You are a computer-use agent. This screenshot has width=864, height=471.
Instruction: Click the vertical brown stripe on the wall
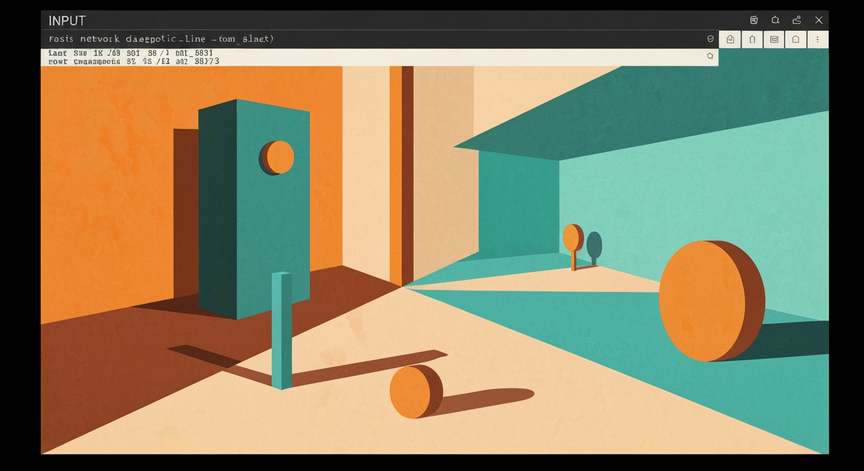tap(407, 175)
